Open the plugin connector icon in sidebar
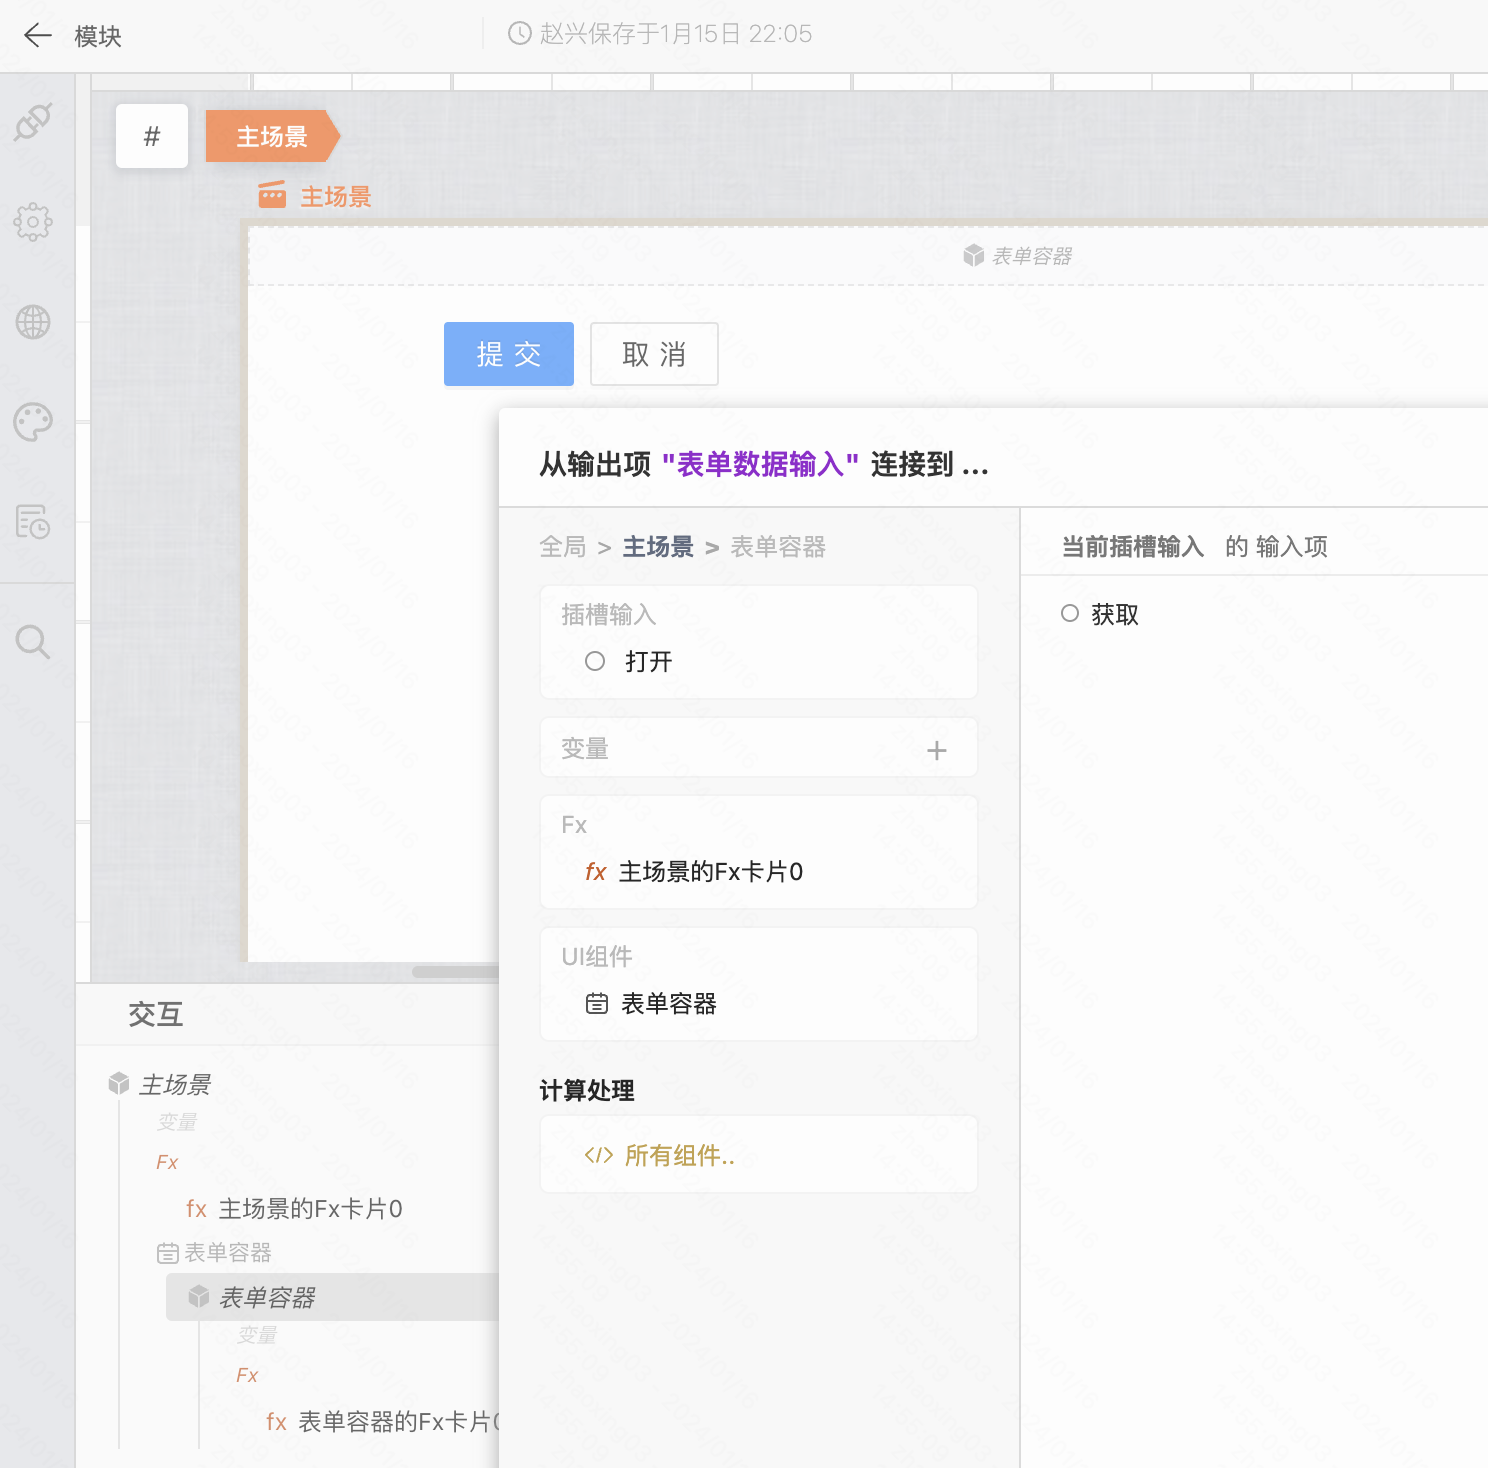 pos(33,122)
